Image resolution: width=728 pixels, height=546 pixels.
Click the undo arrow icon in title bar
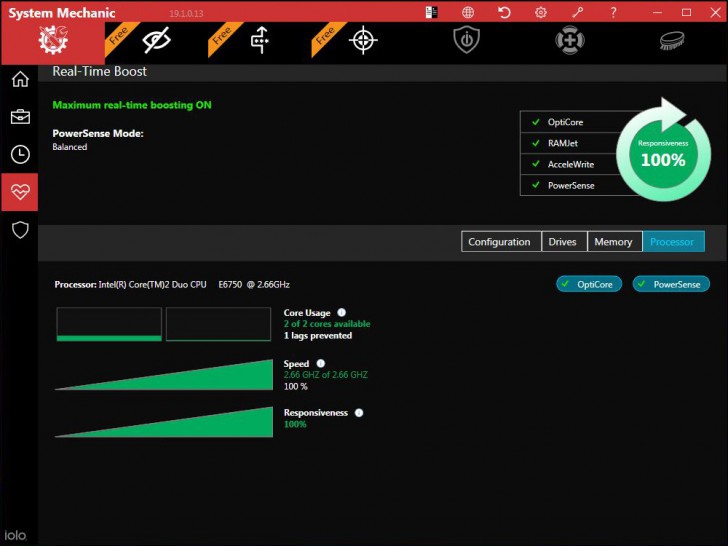(x=504, y=13)
